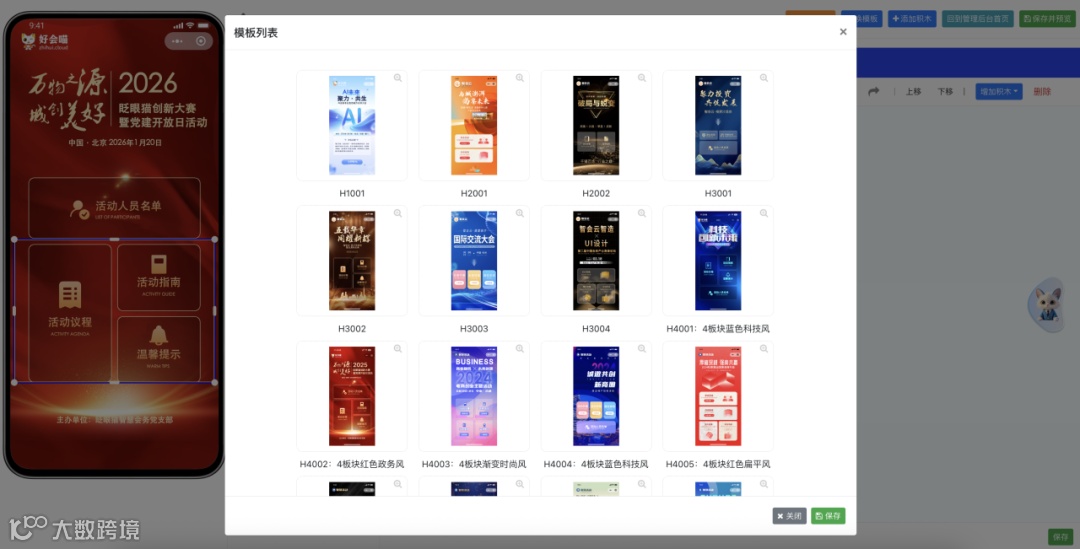This screenshot has height=549, width=1080.
Task: Choose the H4002 red government-style thumbnail
Action: [352, 396]
